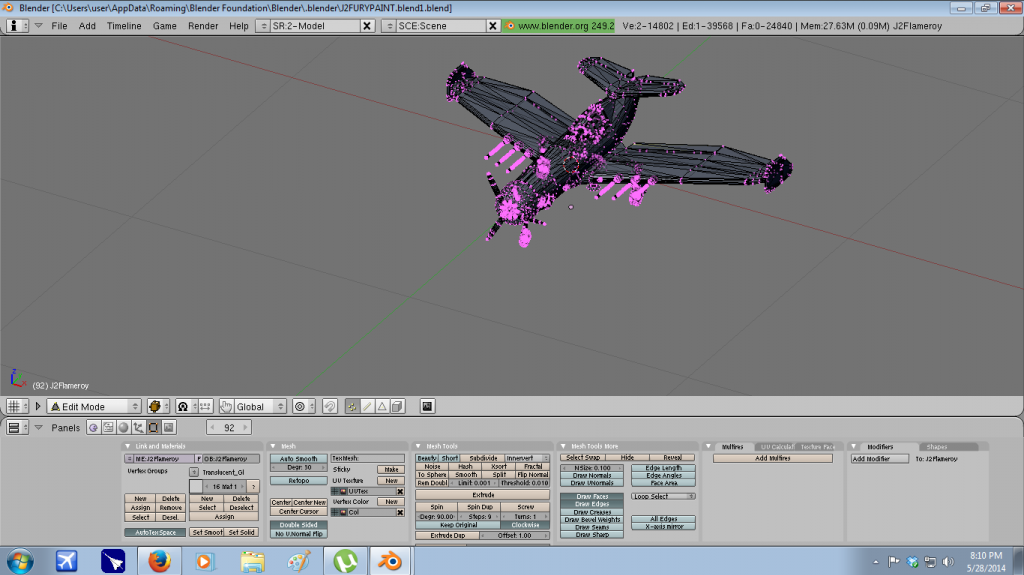Open the Add menu
The height and width of the screenshot is (575, 1024).
pyautogui.click(x=87, y=26)
